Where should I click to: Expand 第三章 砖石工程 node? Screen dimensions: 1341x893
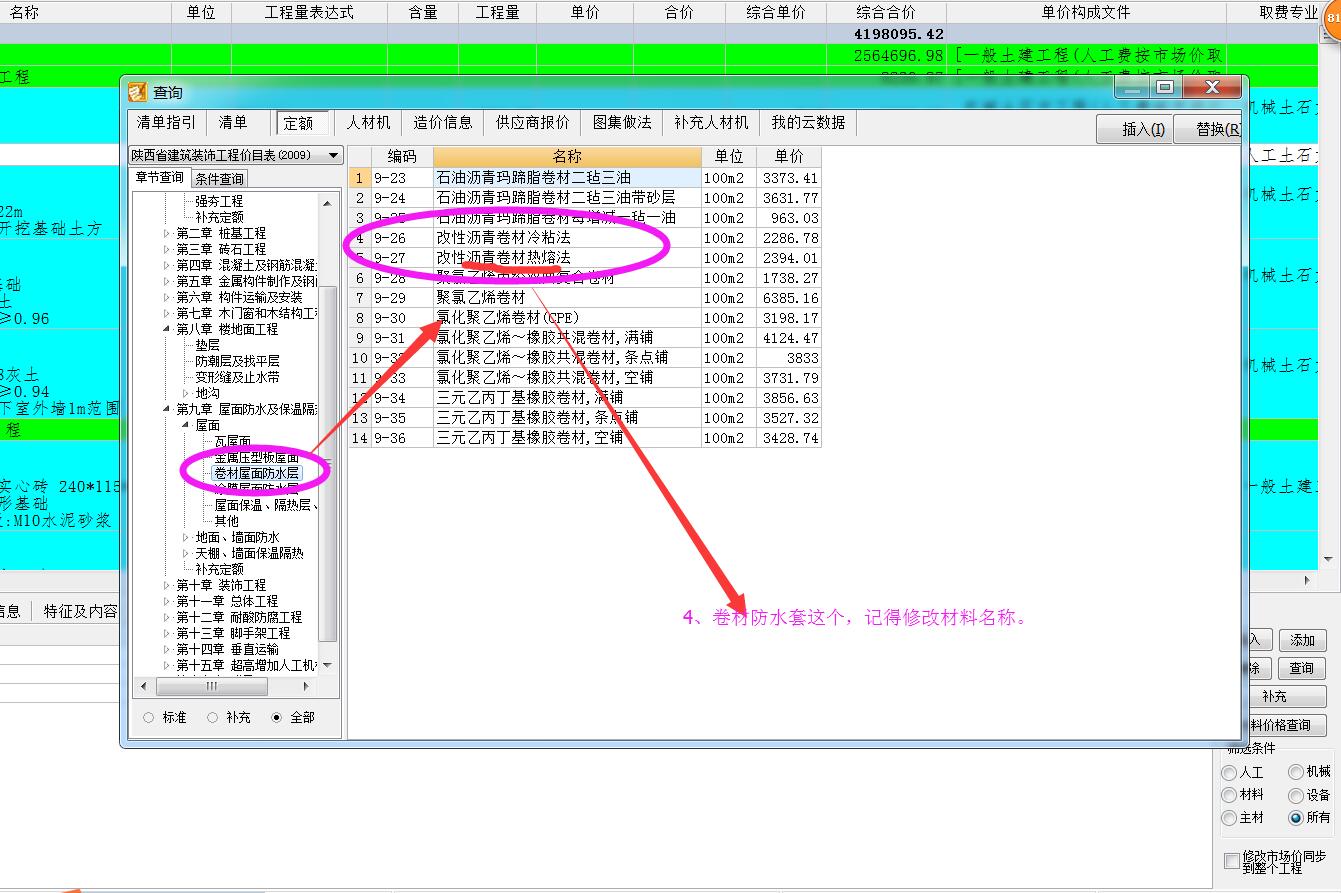click(168, 249)
